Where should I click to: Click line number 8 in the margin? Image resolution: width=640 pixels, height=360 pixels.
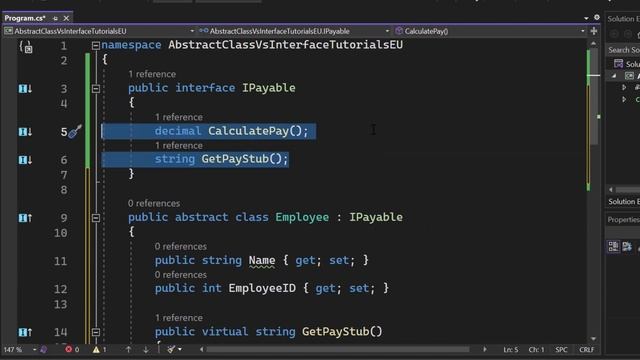(x=64, y=190)
